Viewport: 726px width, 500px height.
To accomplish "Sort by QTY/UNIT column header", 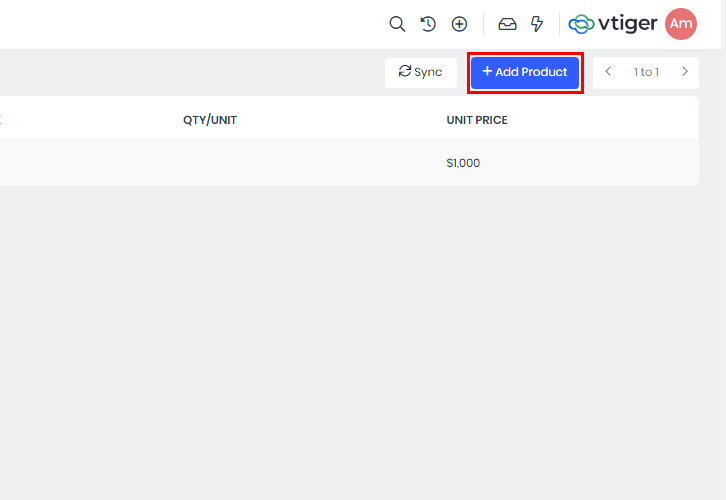I will [210, 120].
